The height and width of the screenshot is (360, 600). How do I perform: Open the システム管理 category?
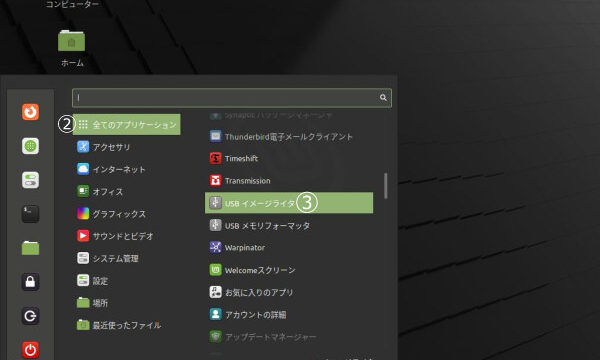127,258
